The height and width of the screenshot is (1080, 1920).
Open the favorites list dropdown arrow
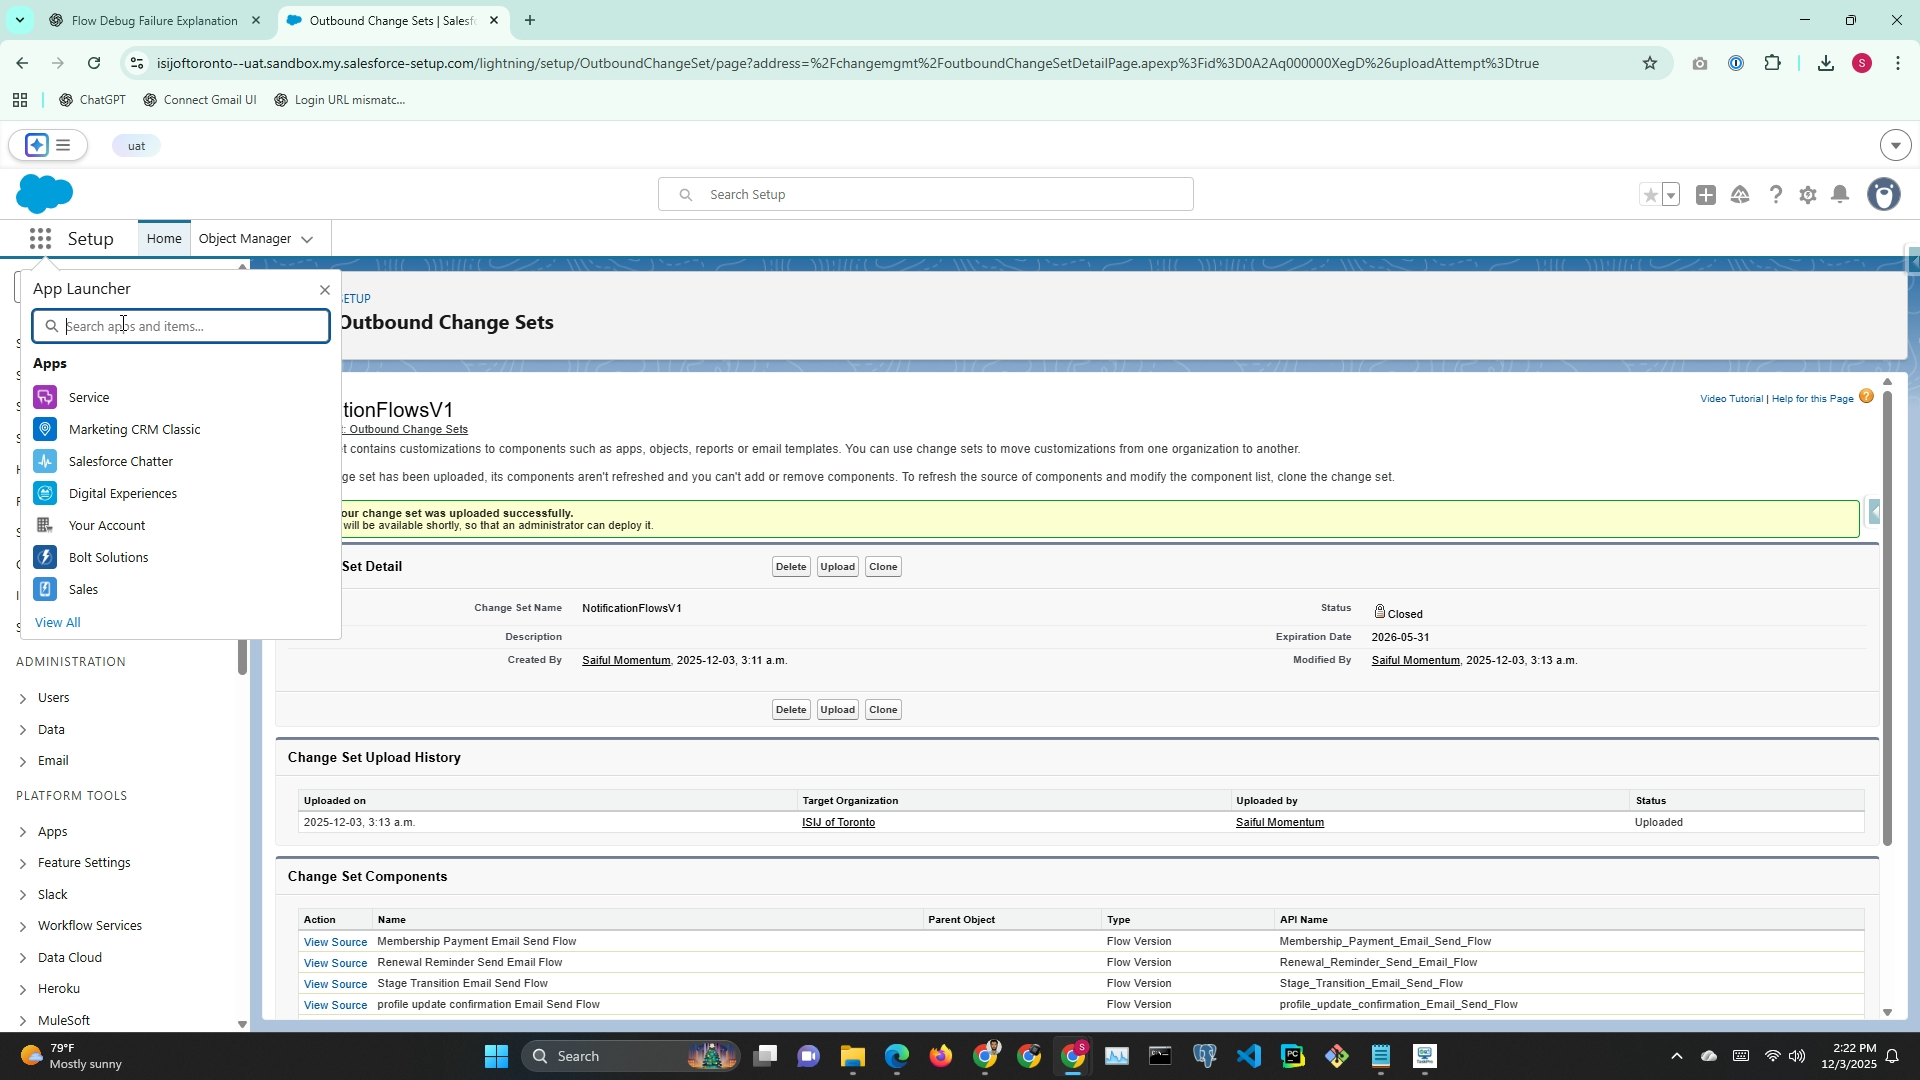[1671, 195]
